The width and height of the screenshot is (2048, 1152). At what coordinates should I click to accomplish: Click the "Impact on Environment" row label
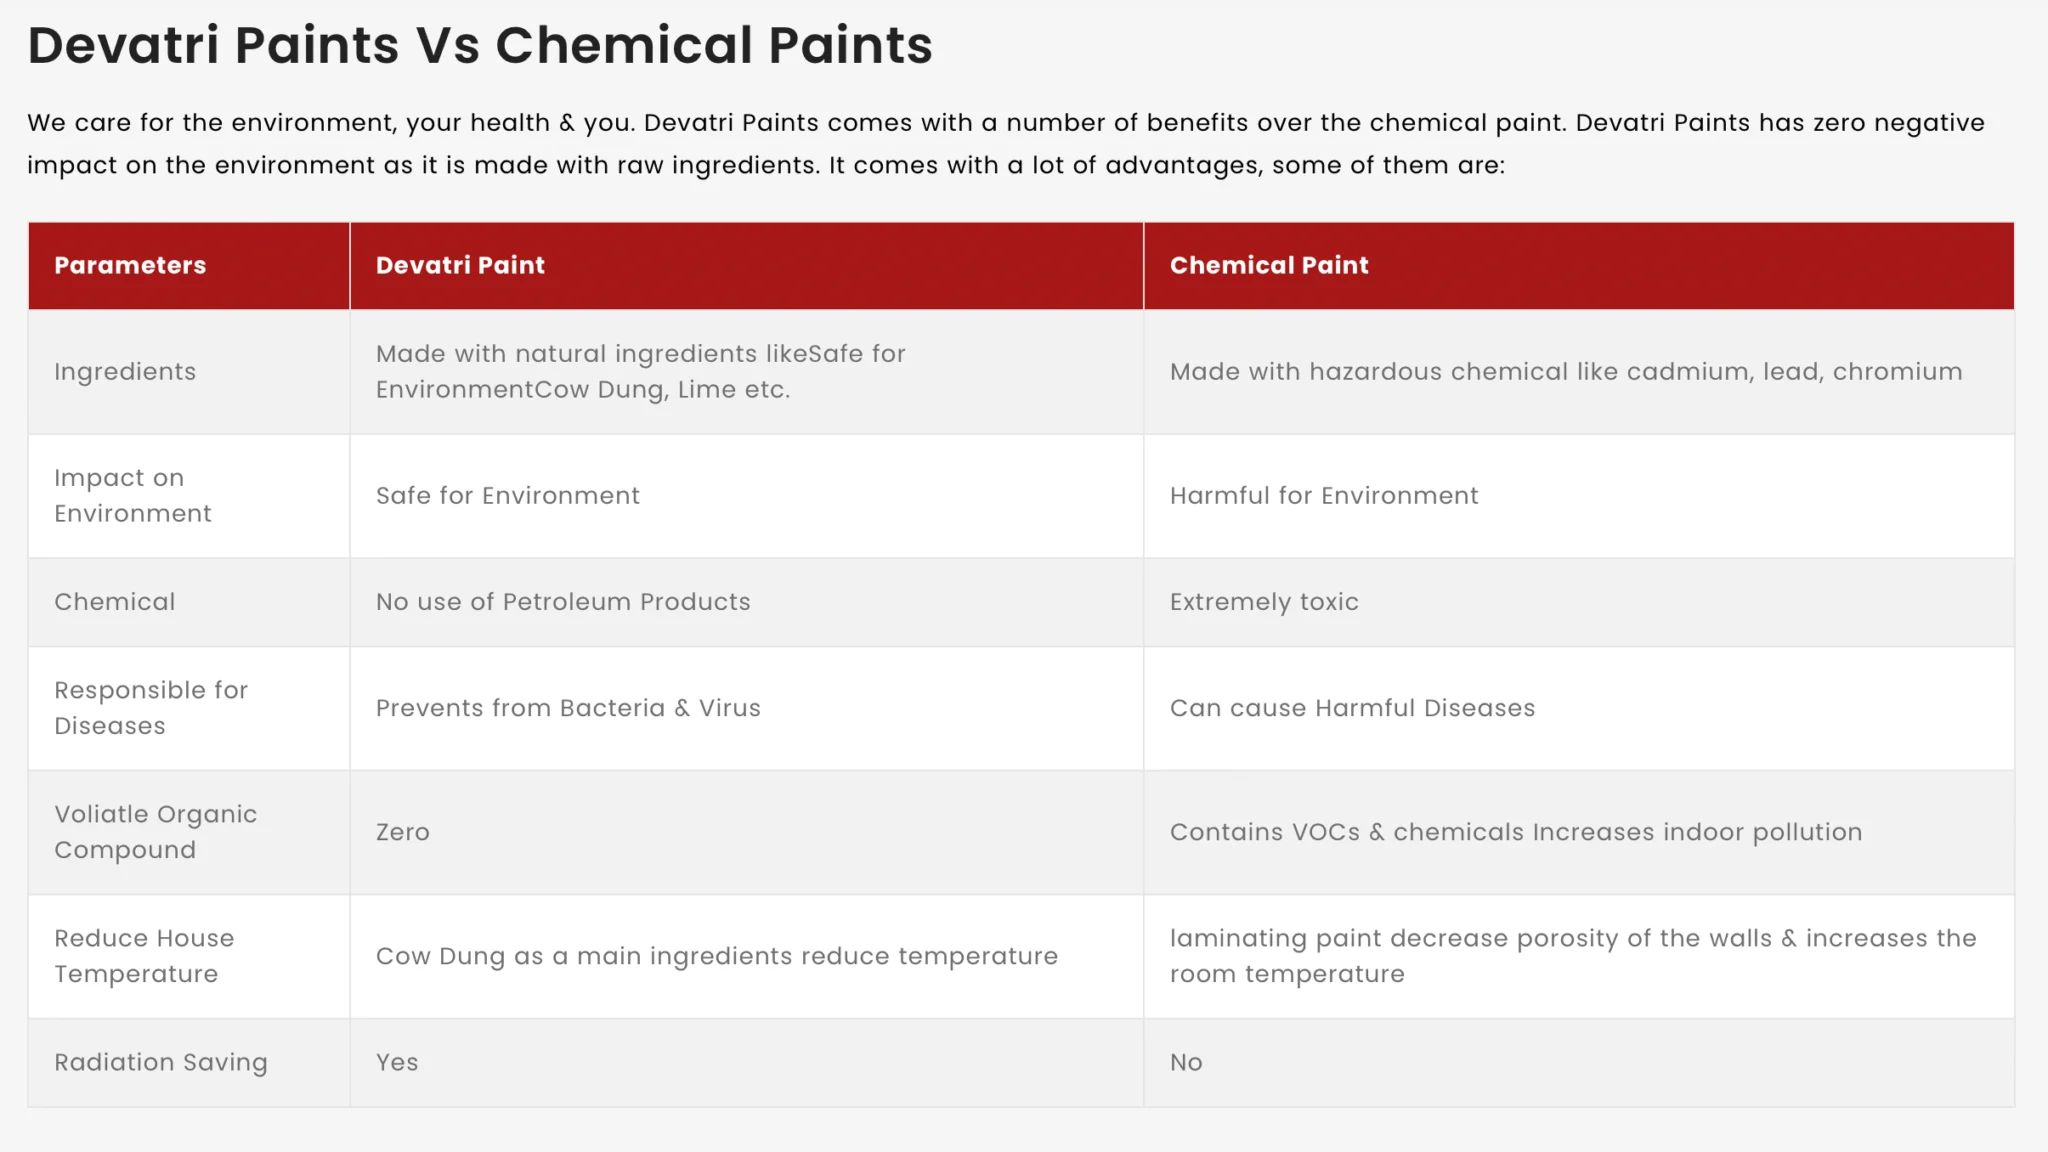(x=132, y=496)
